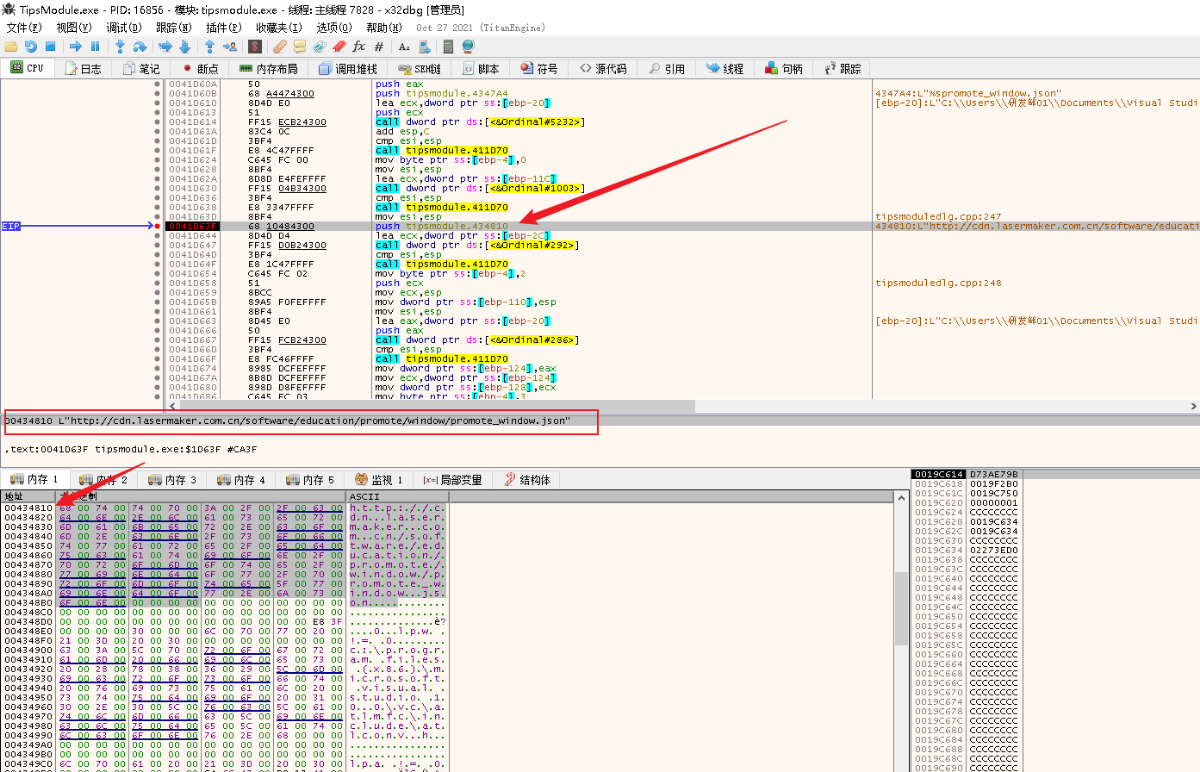The image size is (1200, 772).
Task: Open the 收藏夹(I) menu
Action: (280, 27)
